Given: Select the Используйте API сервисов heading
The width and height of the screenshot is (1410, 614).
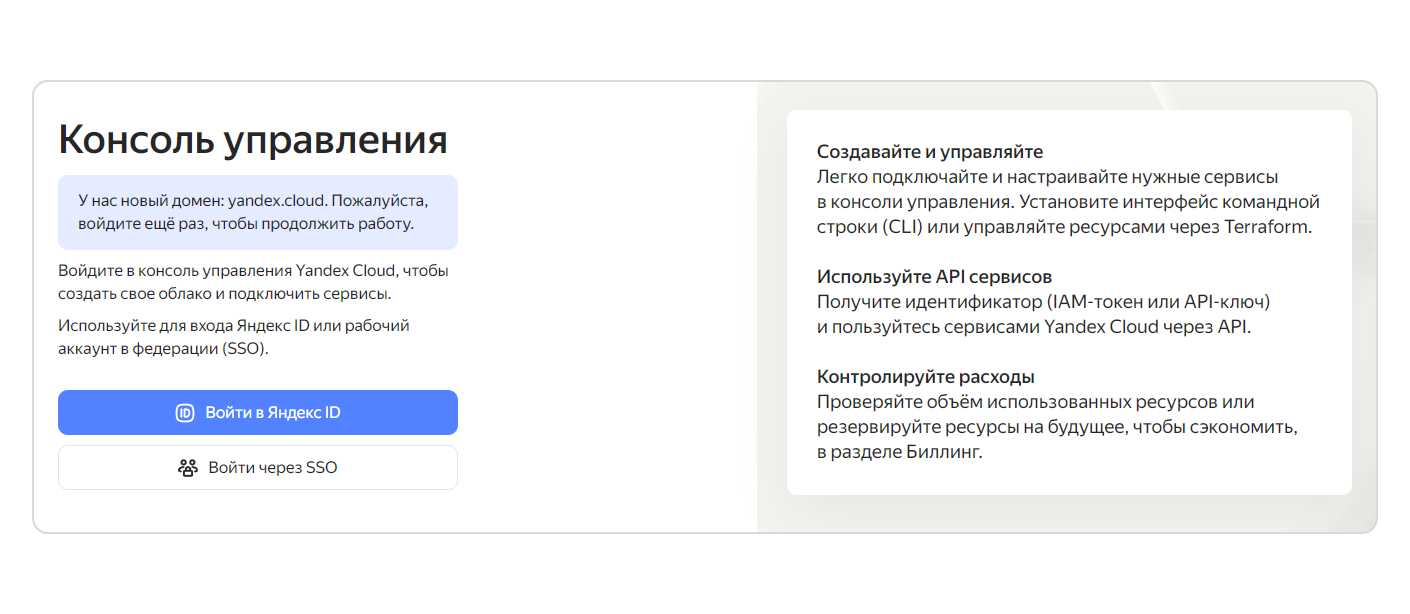Looking at the screenshot, I should (935, 277).
